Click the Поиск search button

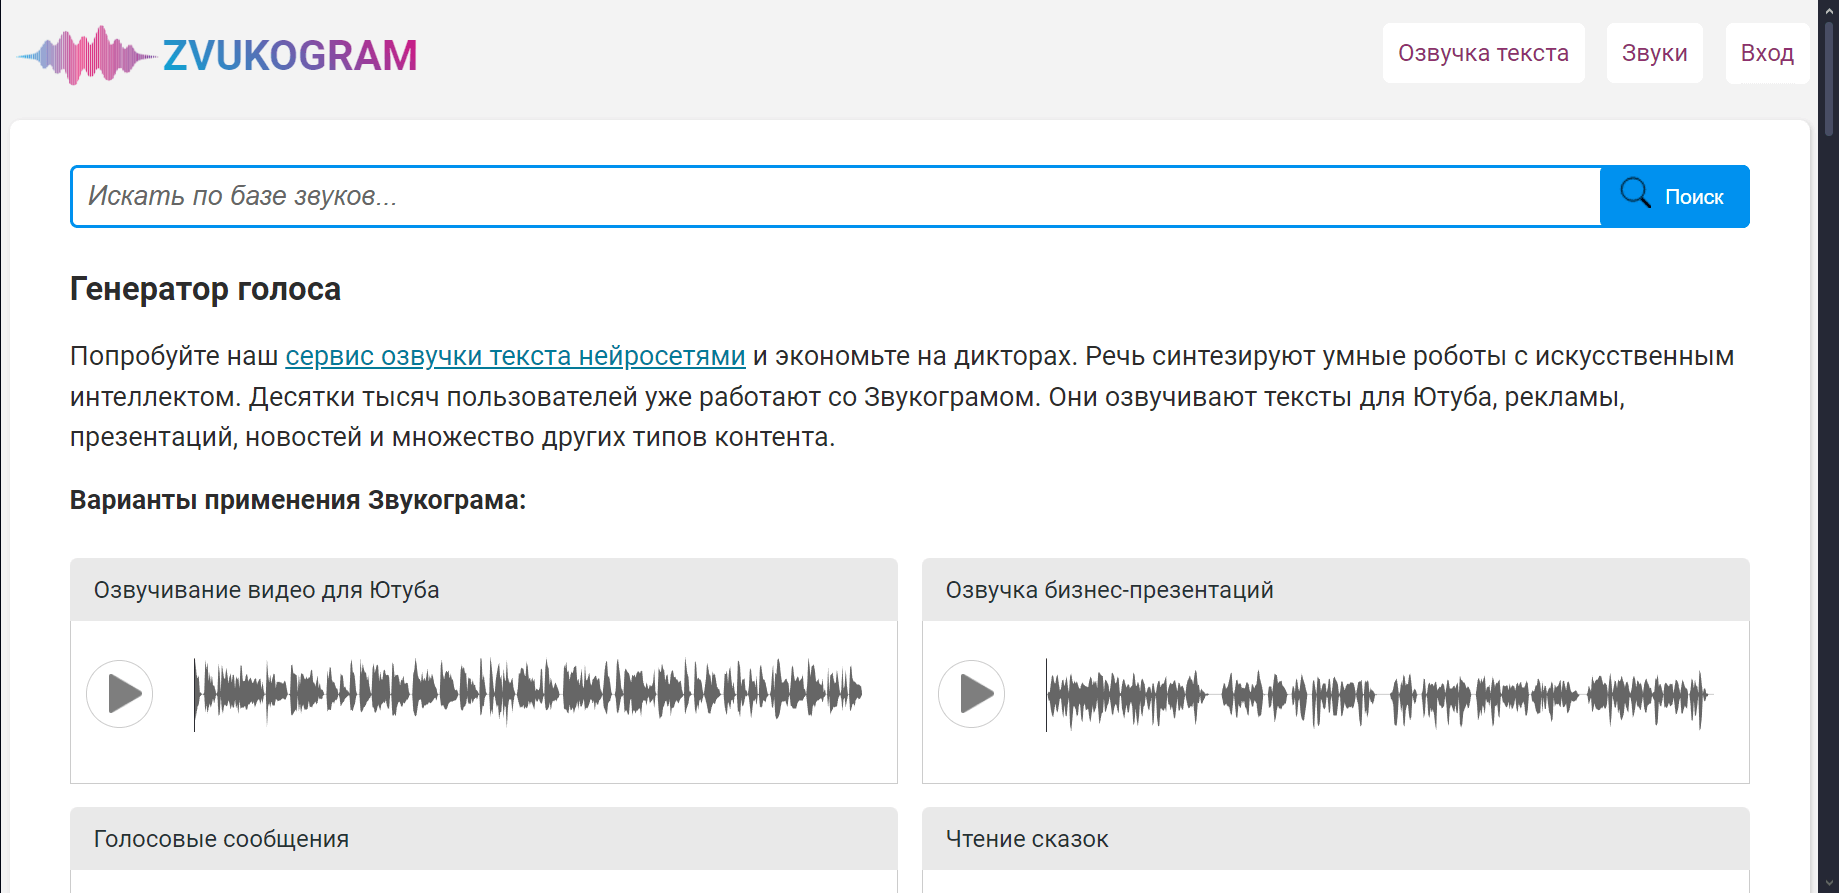click(1675, 196)
